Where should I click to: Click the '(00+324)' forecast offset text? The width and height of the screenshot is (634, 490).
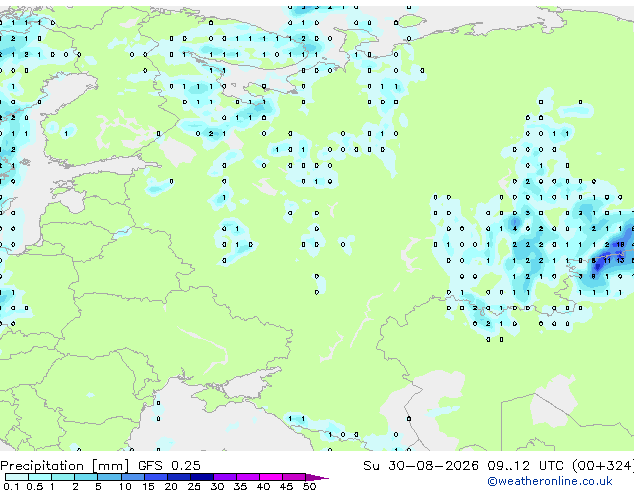click(602, 466)
